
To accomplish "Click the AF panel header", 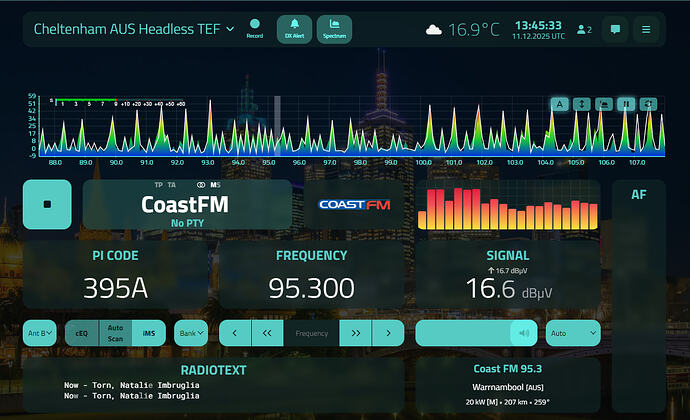I will tap(639, 195).
